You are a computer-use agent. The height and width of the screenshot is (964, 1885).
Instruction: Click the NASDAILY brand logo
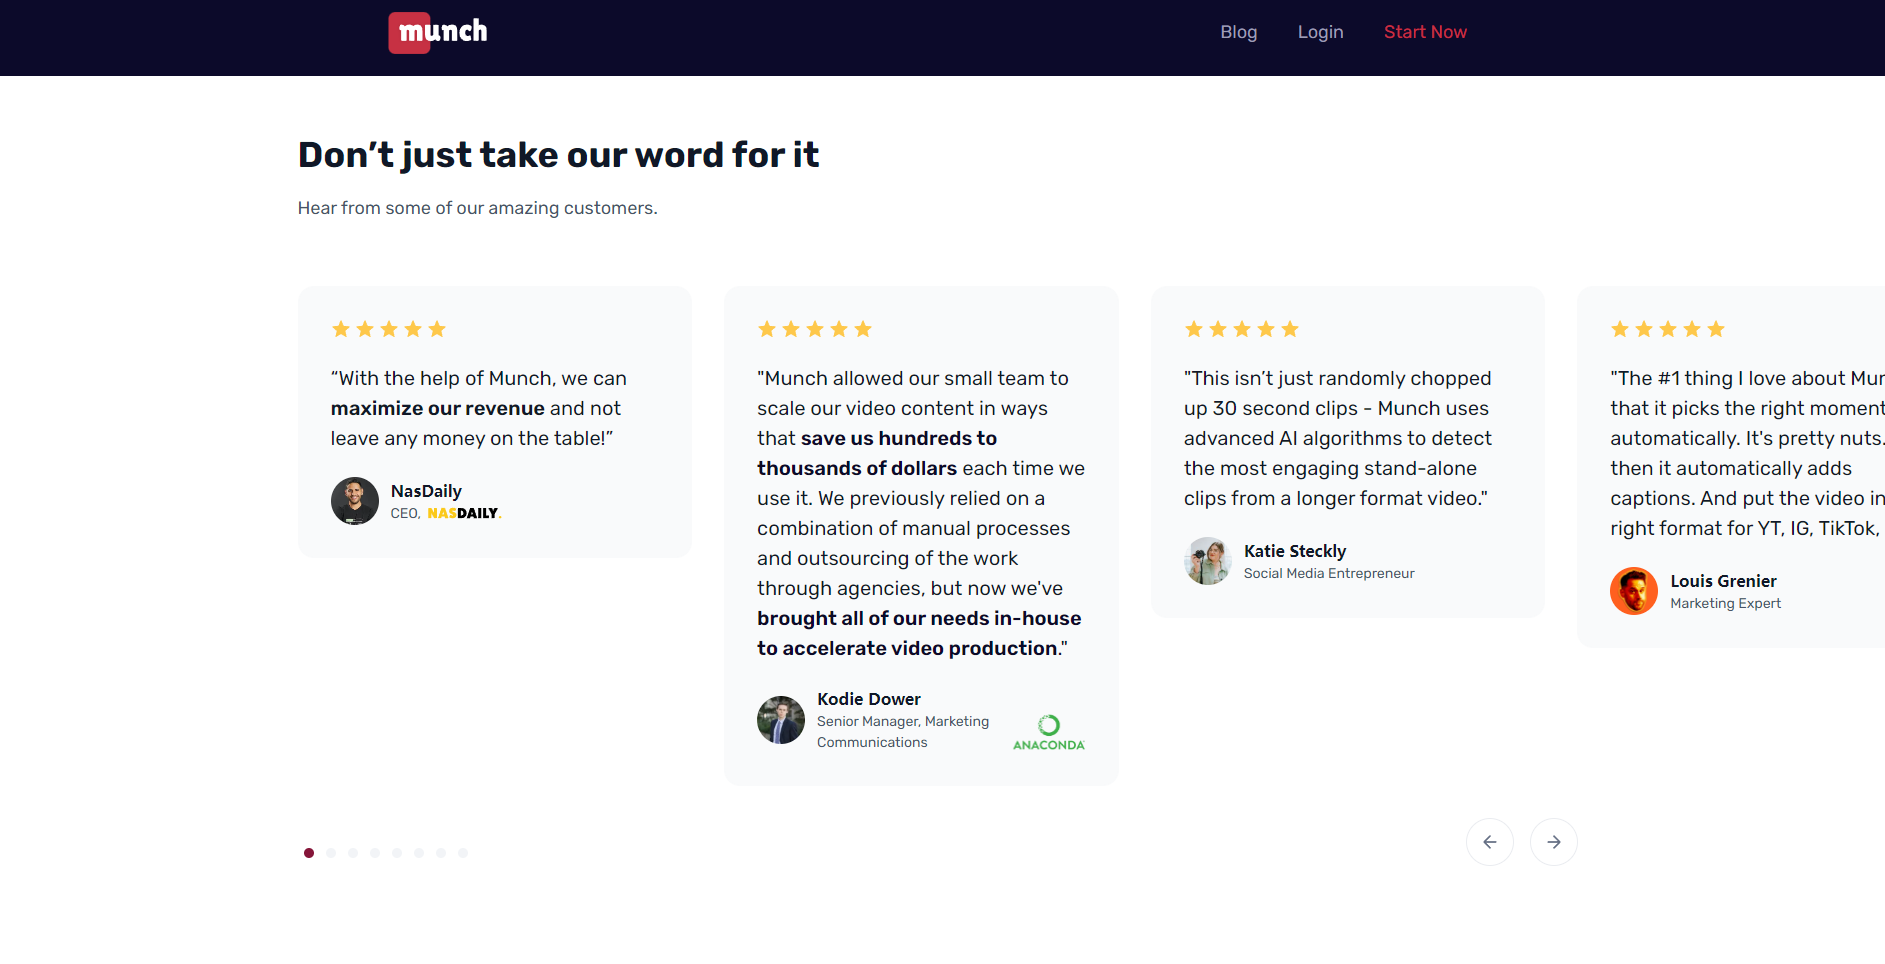pyautogui.click(x=463, y=513)
